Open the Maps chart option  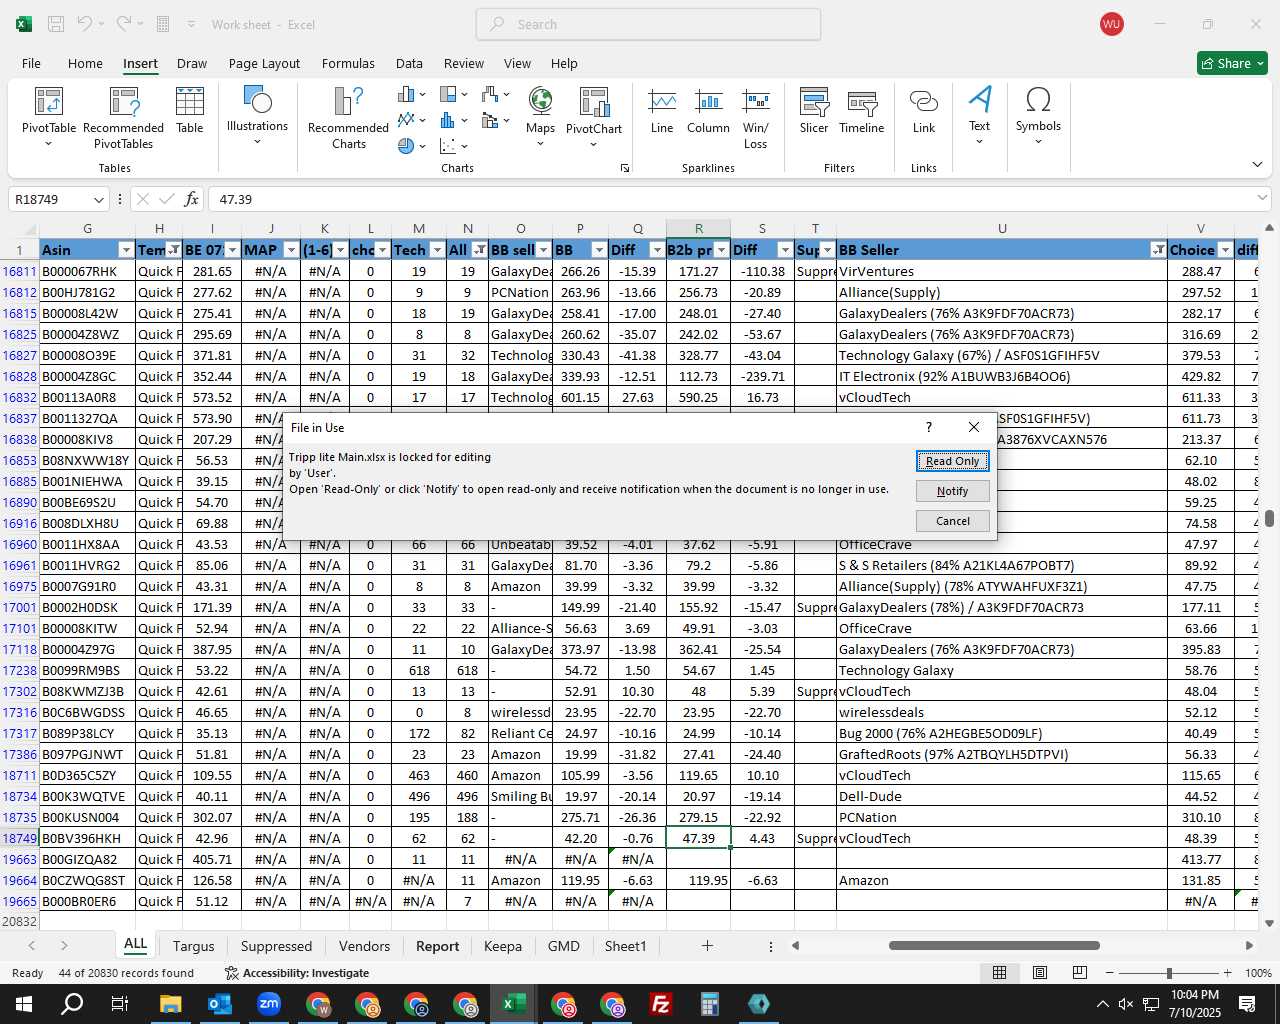pyautogui.click(x=540, y=116)
